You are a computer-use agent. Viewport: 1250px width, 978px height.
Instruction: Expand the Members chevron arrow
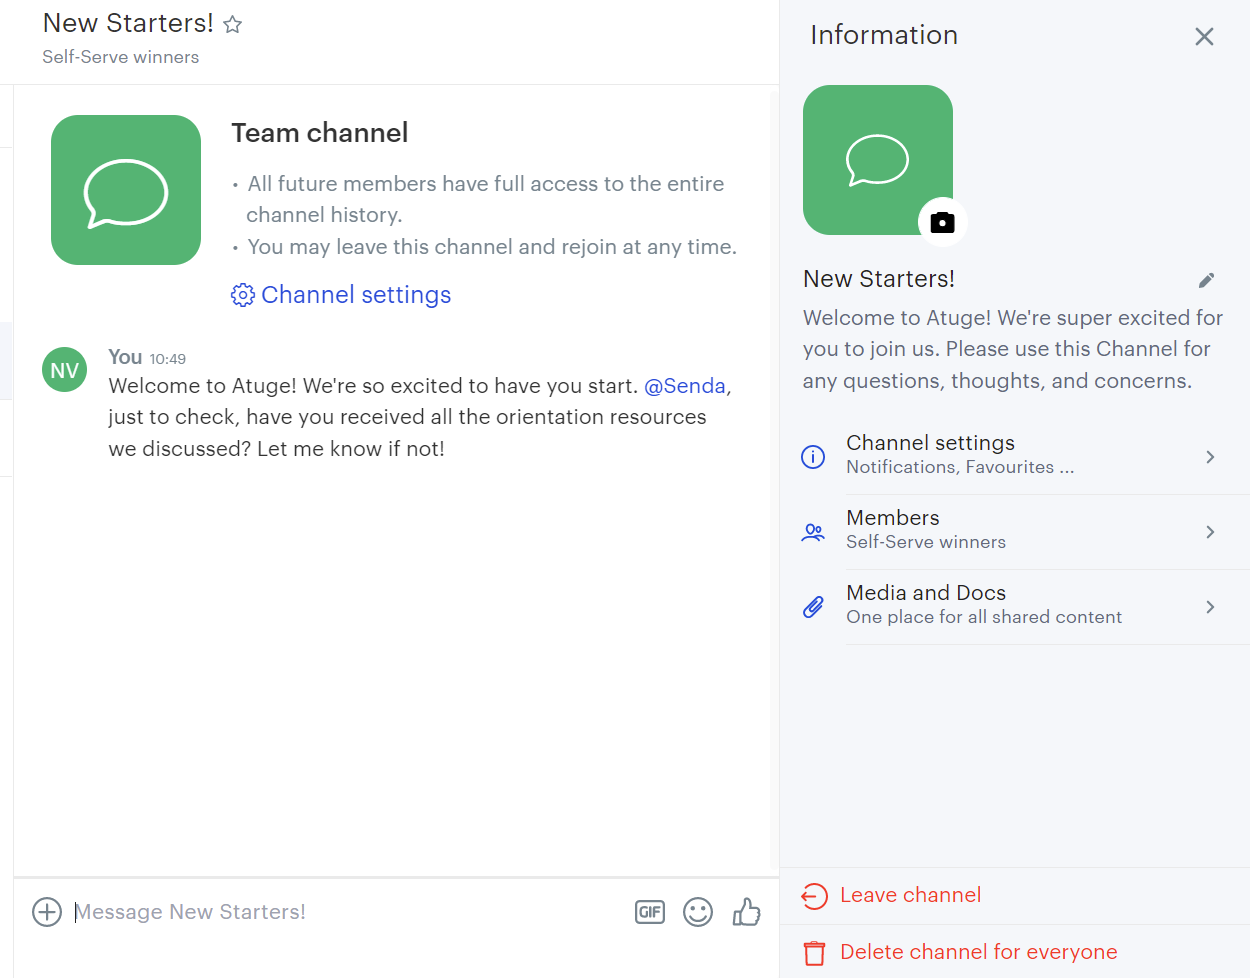(x=1210, y=532)
